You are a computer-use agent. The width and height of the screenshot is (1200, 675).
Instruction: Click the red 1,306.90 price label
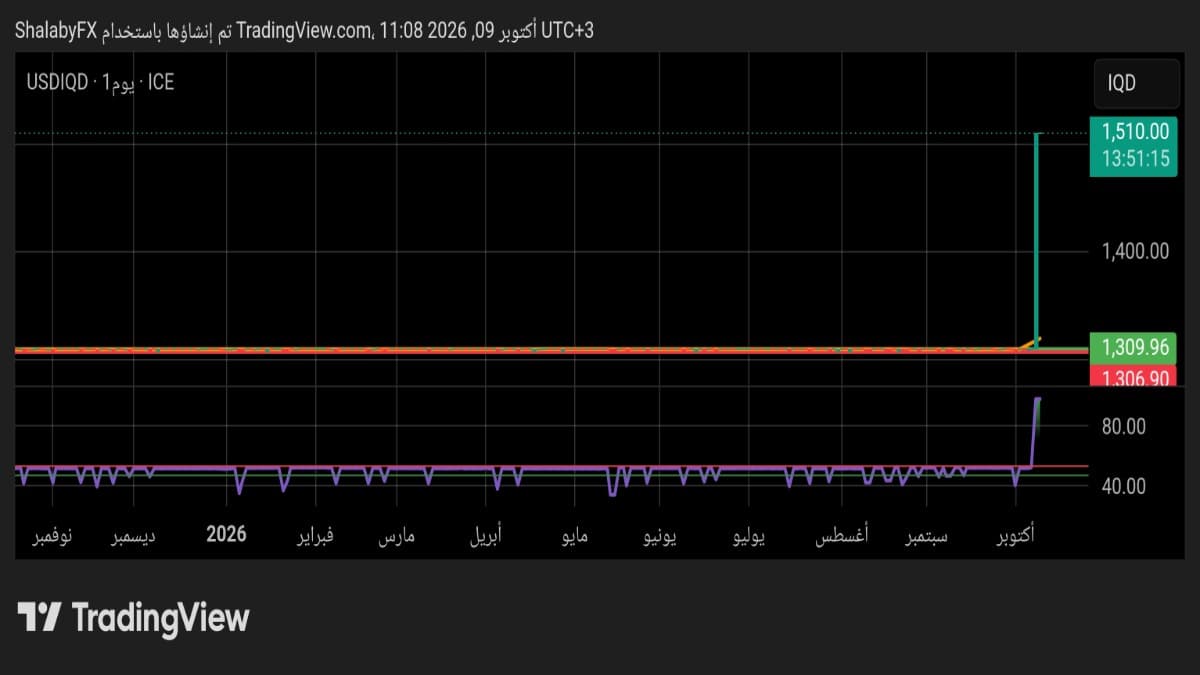click(1135, 377)
